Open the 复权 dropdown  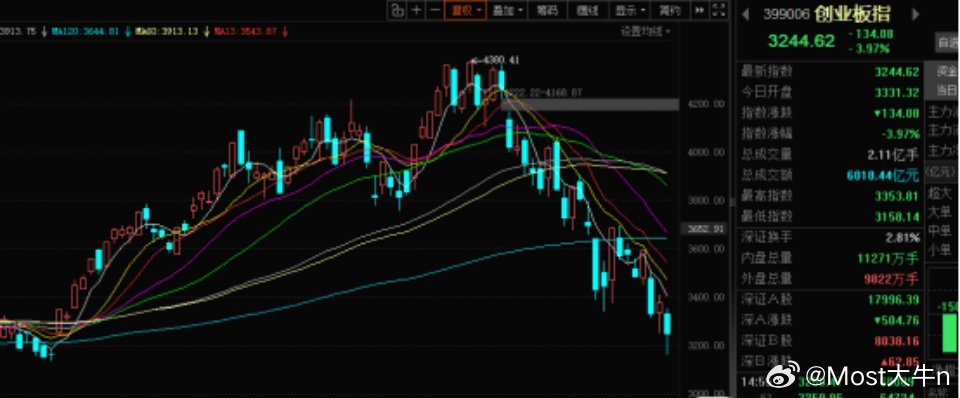pyautogui.click(x=465, y=10)
